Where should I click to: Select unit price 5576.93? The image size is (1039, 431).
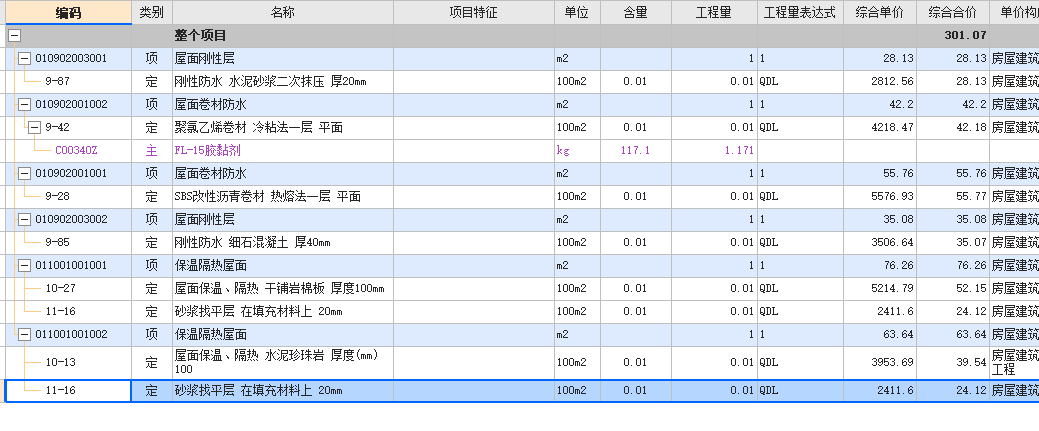pos(879,196)
